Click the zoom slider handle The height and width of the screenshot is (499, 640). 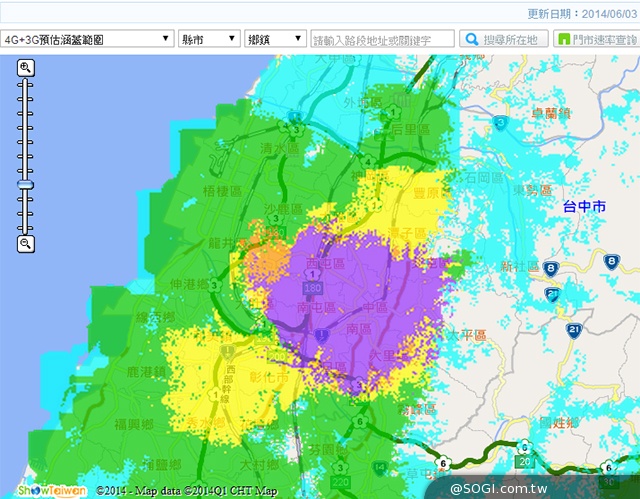(26, 185)
